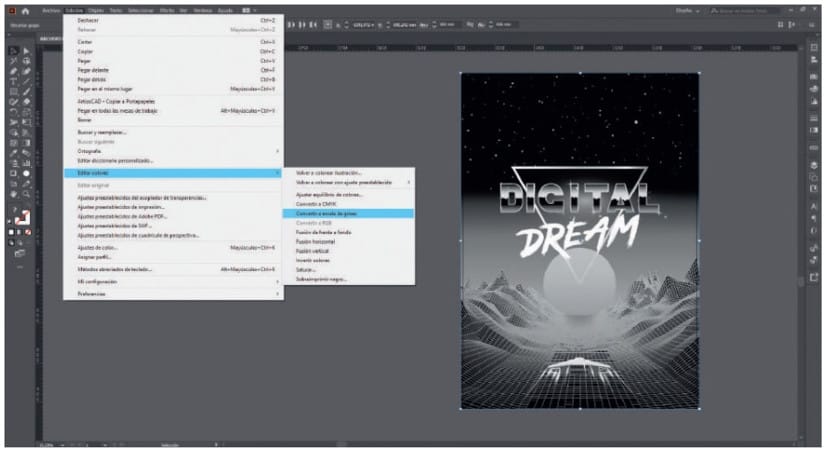The height and width of the screenshot is (451, 827).
Task: Select the Type tool (T)
Action: 11,81
